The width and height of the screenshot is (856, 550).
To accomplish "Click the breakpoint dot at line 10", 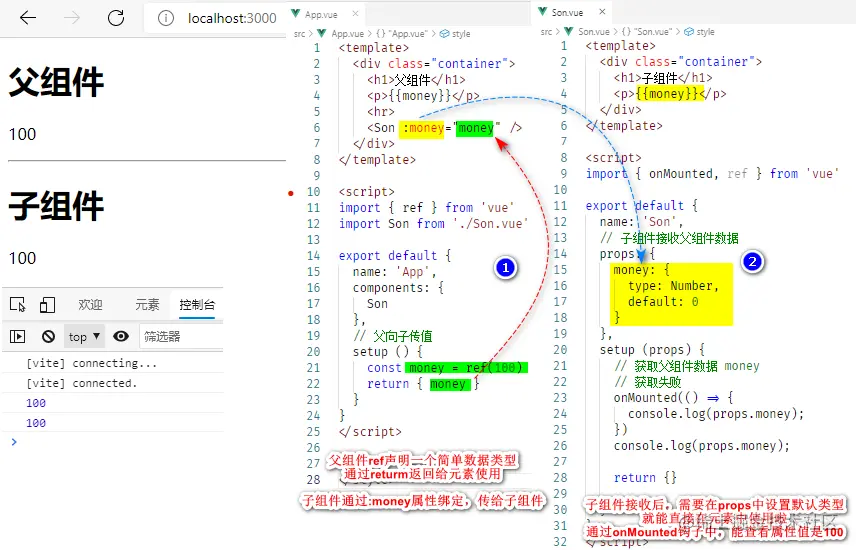I will (x=291, y=192).
